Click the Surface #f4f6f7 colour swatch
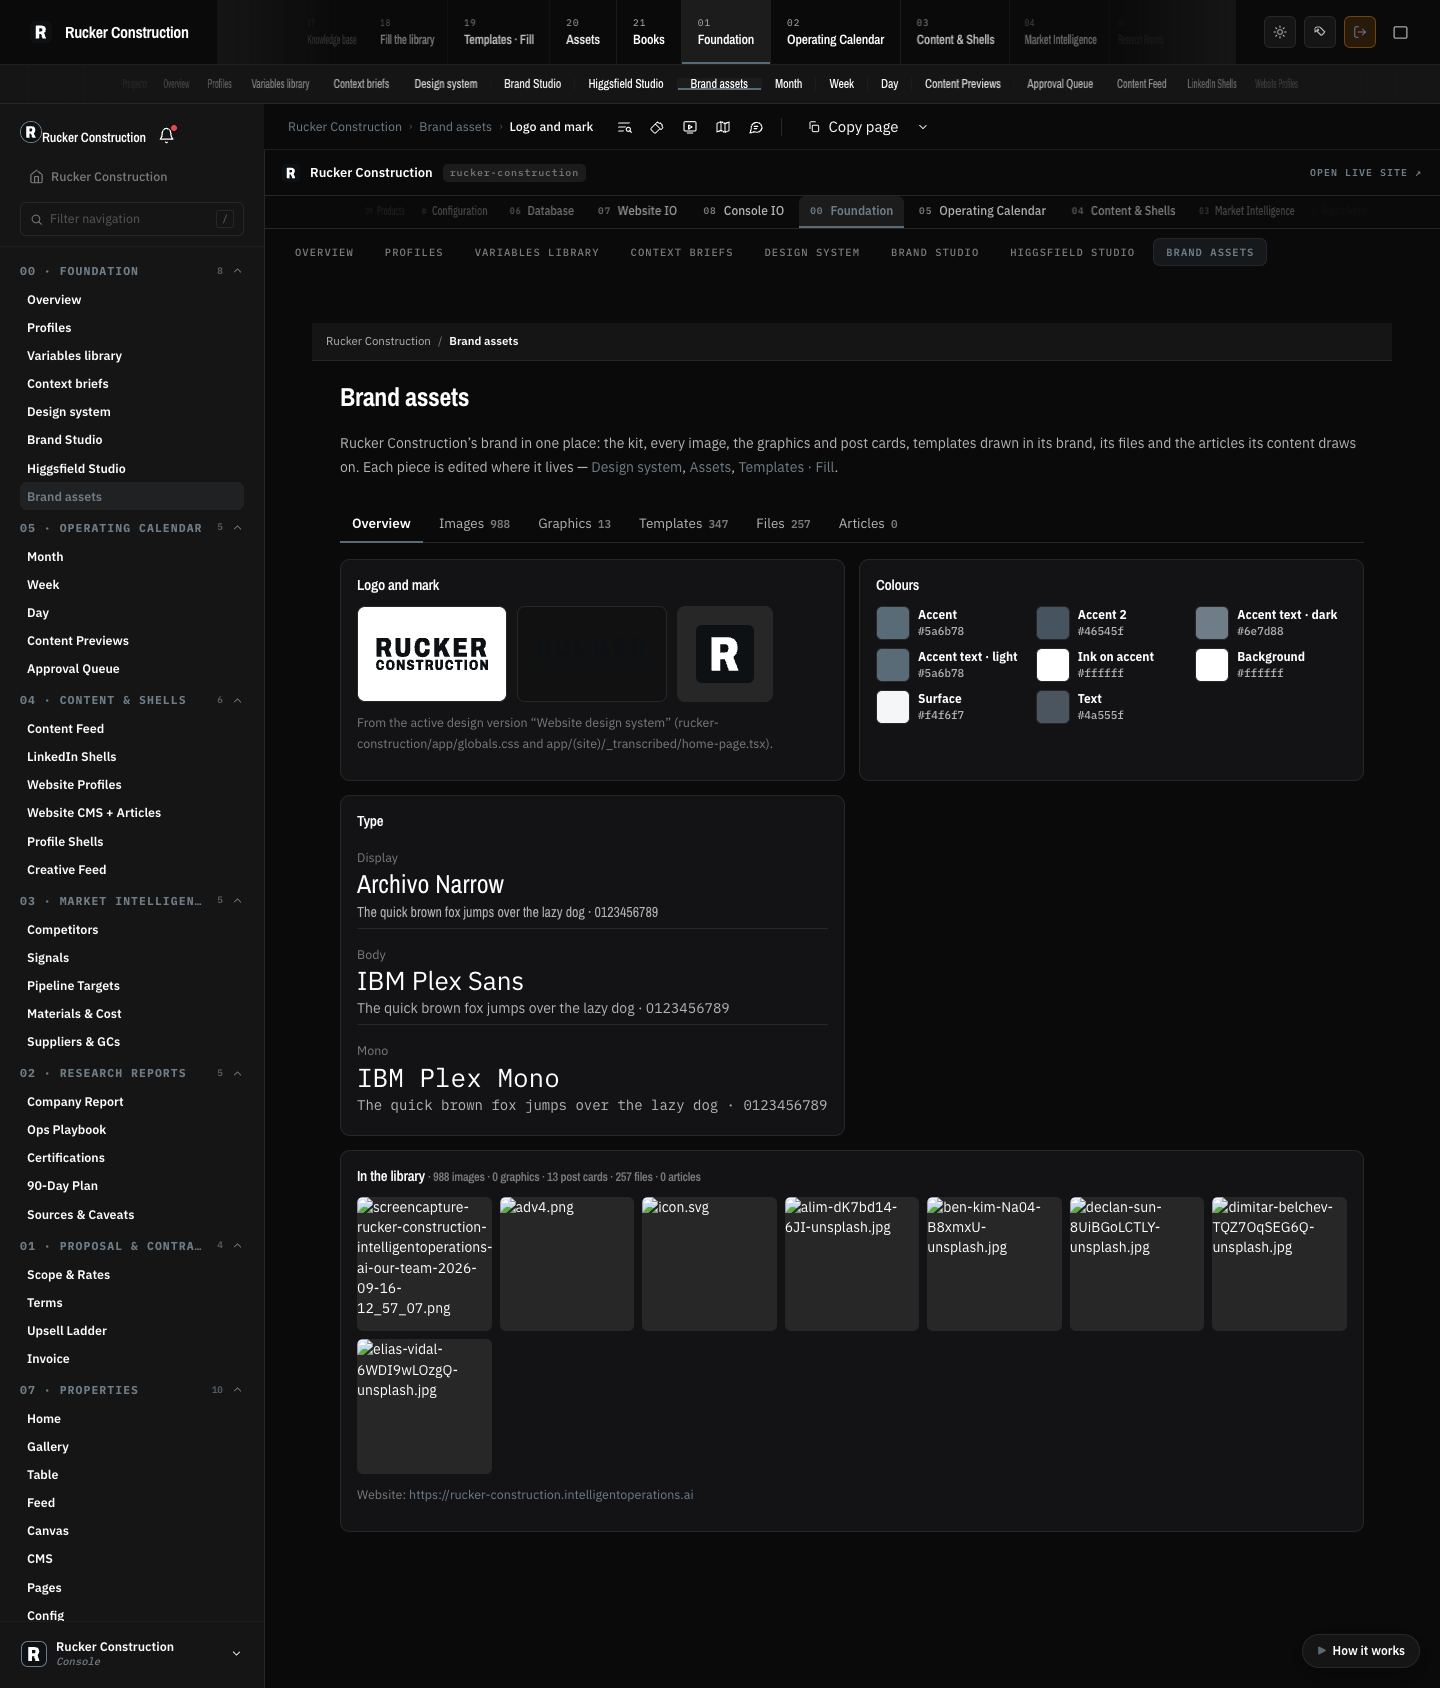This screenshot has width=1440, height=1688. 893,707
